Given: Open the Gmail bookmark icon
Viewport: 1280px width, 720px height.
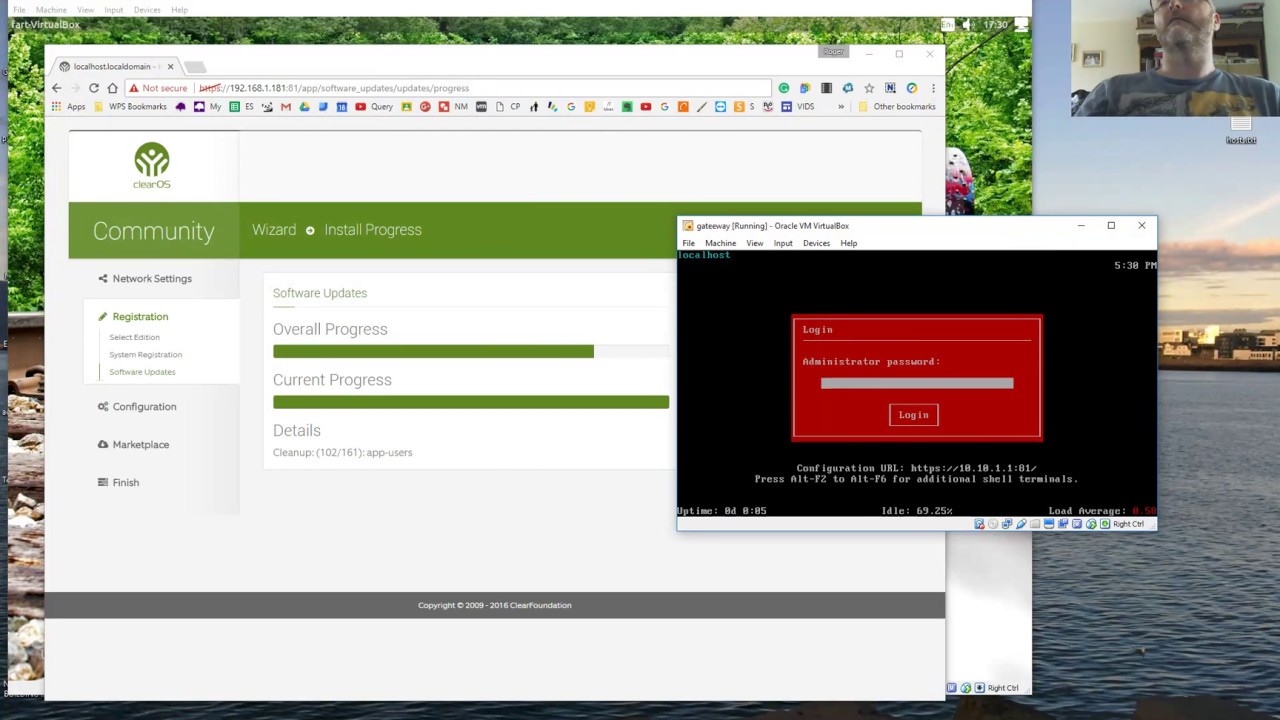Looking at the screenshot, I should click(285, 107).
